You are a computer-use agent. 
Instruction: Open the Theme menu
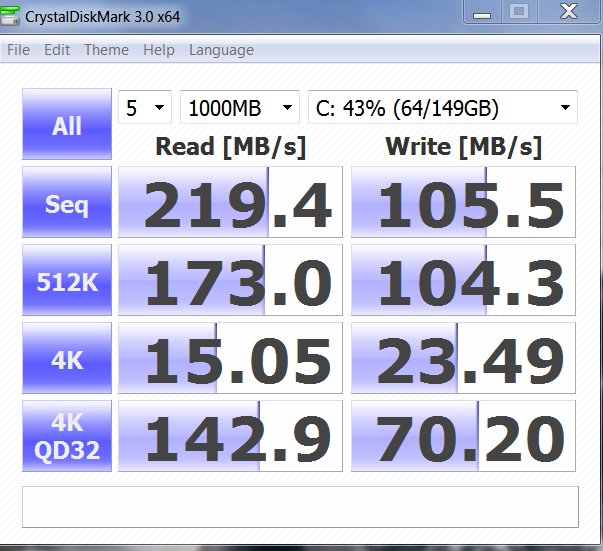click(106, 50)
